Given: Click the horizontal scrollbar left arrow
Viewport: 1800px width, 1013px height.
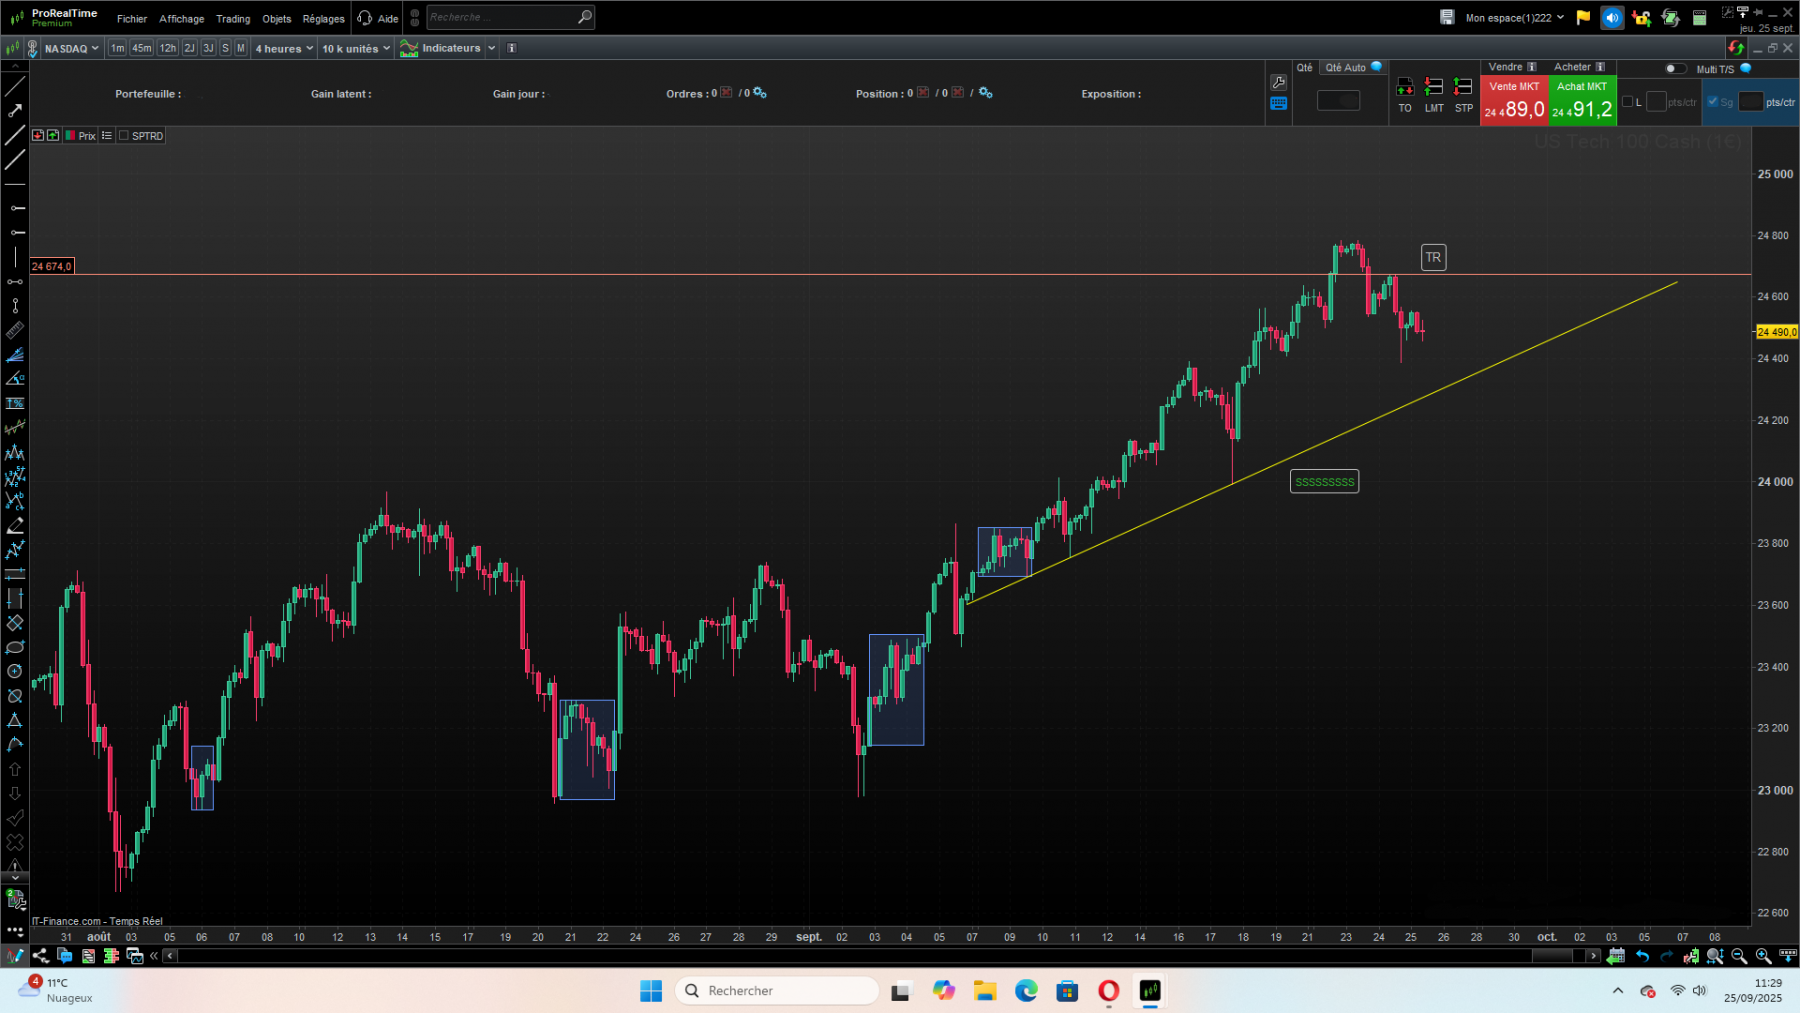Looking at the screenshot, I should 170,956.
